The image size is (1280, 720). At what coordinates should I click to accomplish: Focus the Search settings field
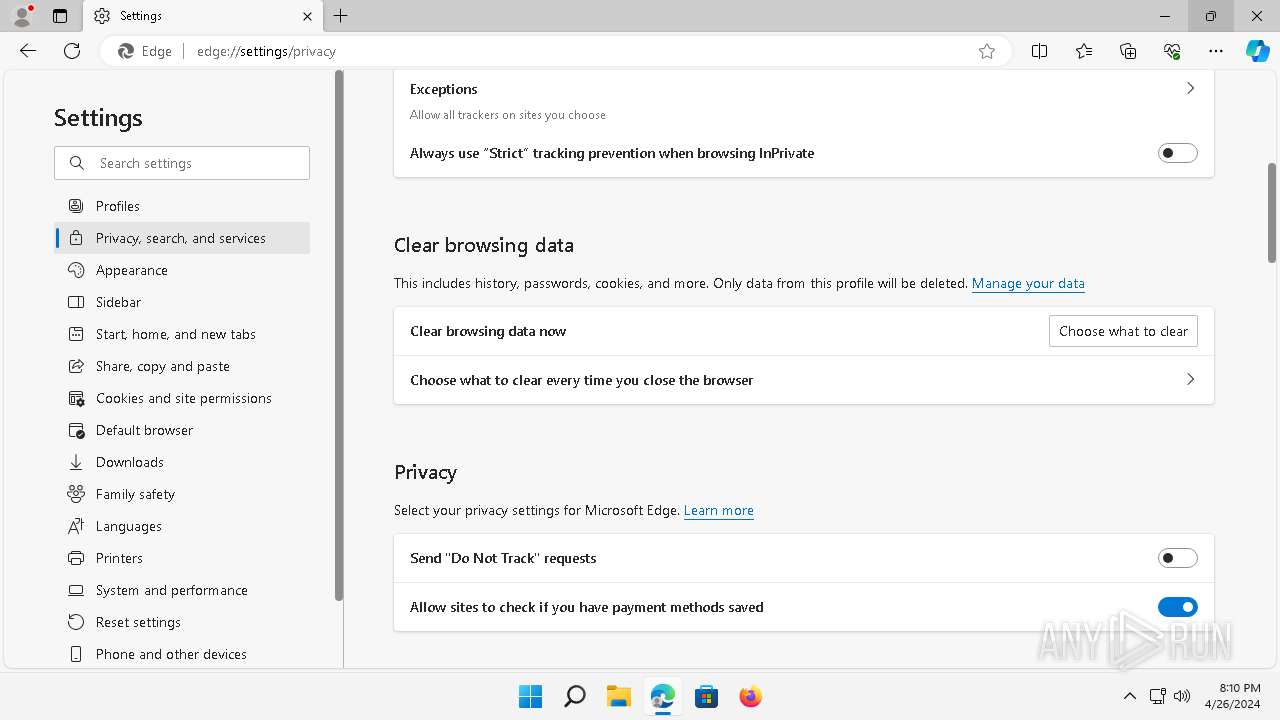click(x=182, y=163)
